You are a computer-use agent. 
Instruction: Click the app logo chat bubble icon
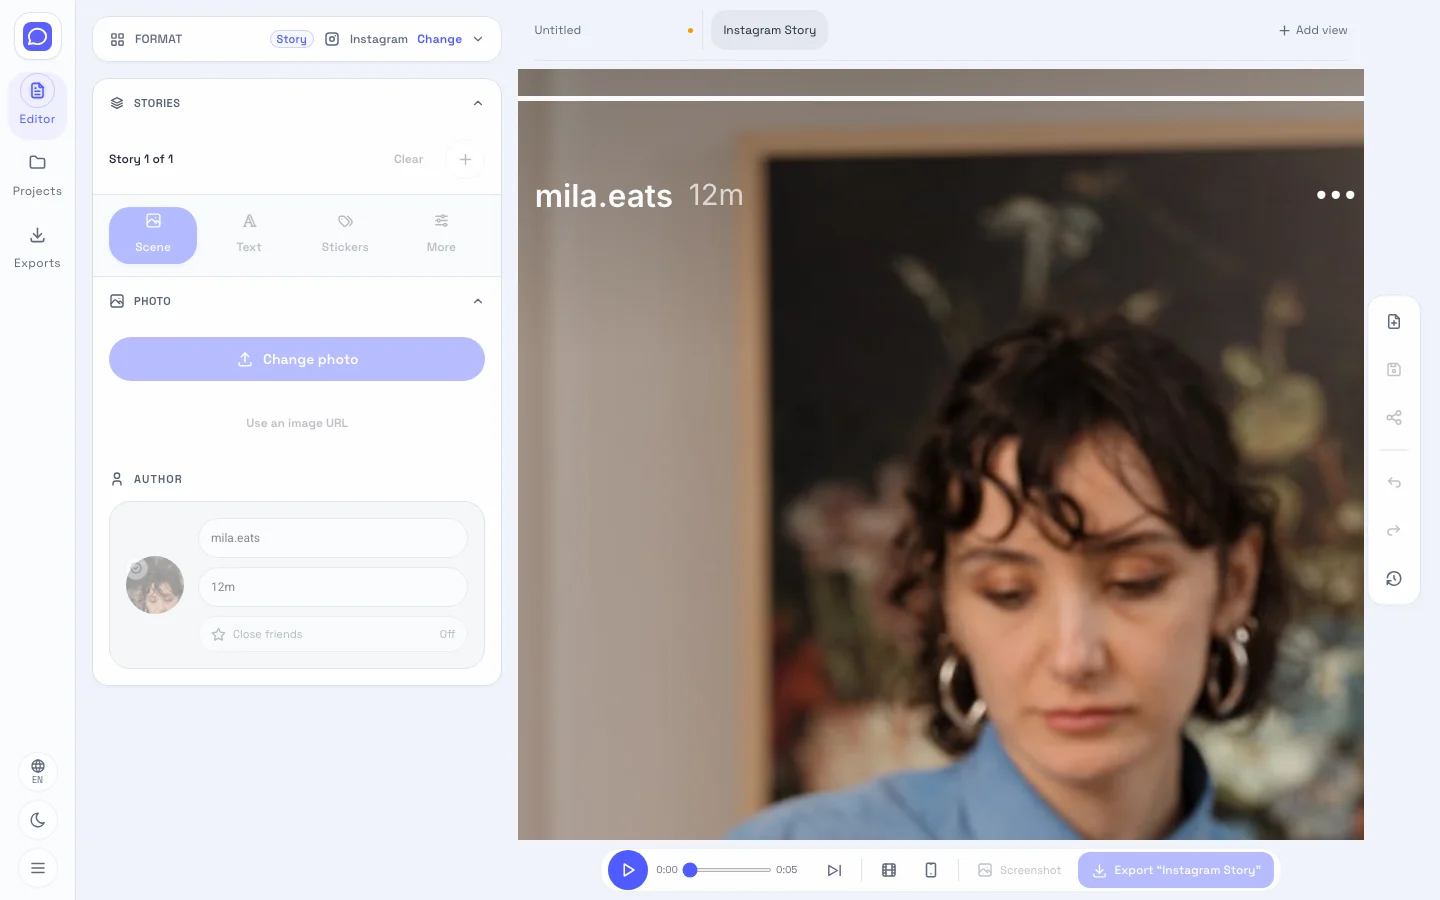(37, 37)
